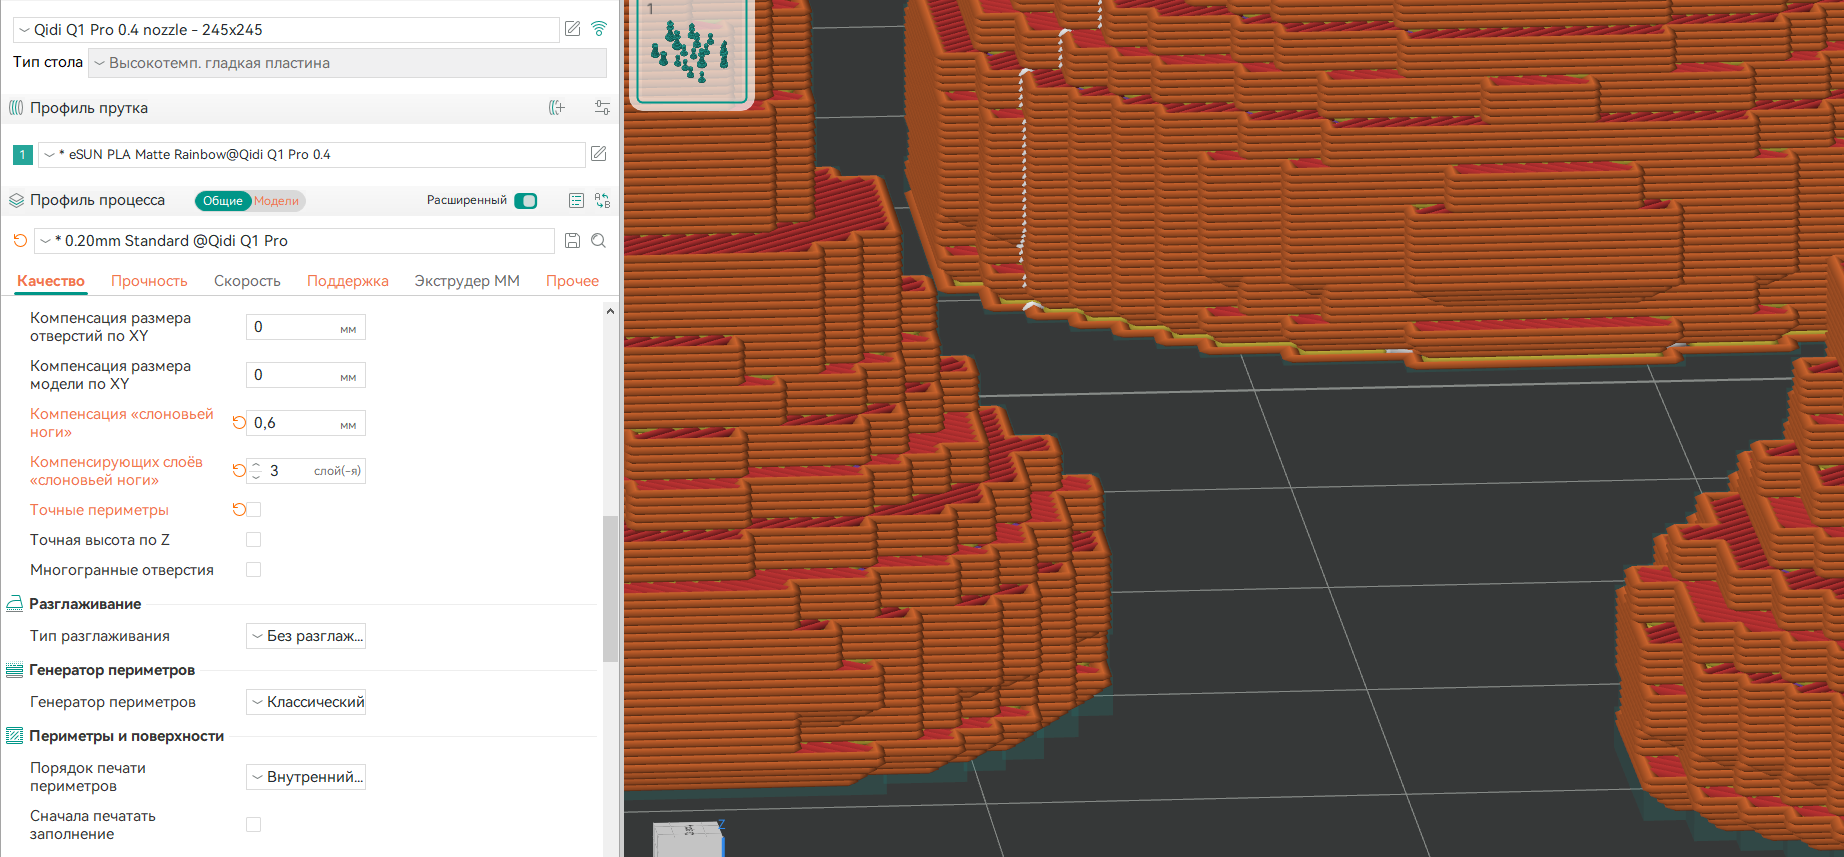Save the current process preset
This screenshot has height=857, width=1844.
pos(572,241)
